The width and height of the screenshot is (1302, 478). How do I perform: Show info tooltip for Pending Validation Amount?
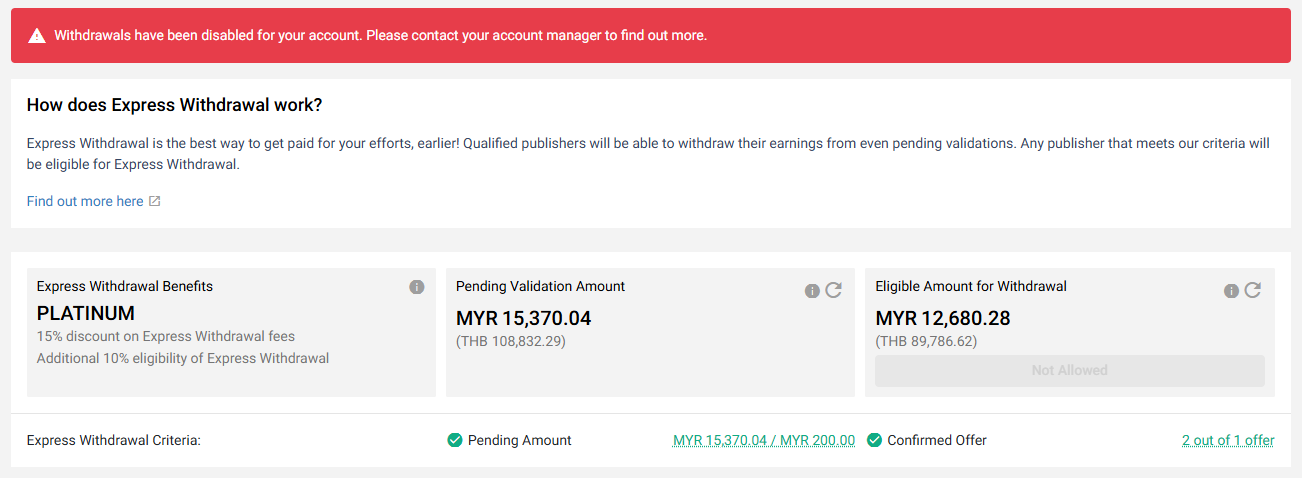pos(813,291)
